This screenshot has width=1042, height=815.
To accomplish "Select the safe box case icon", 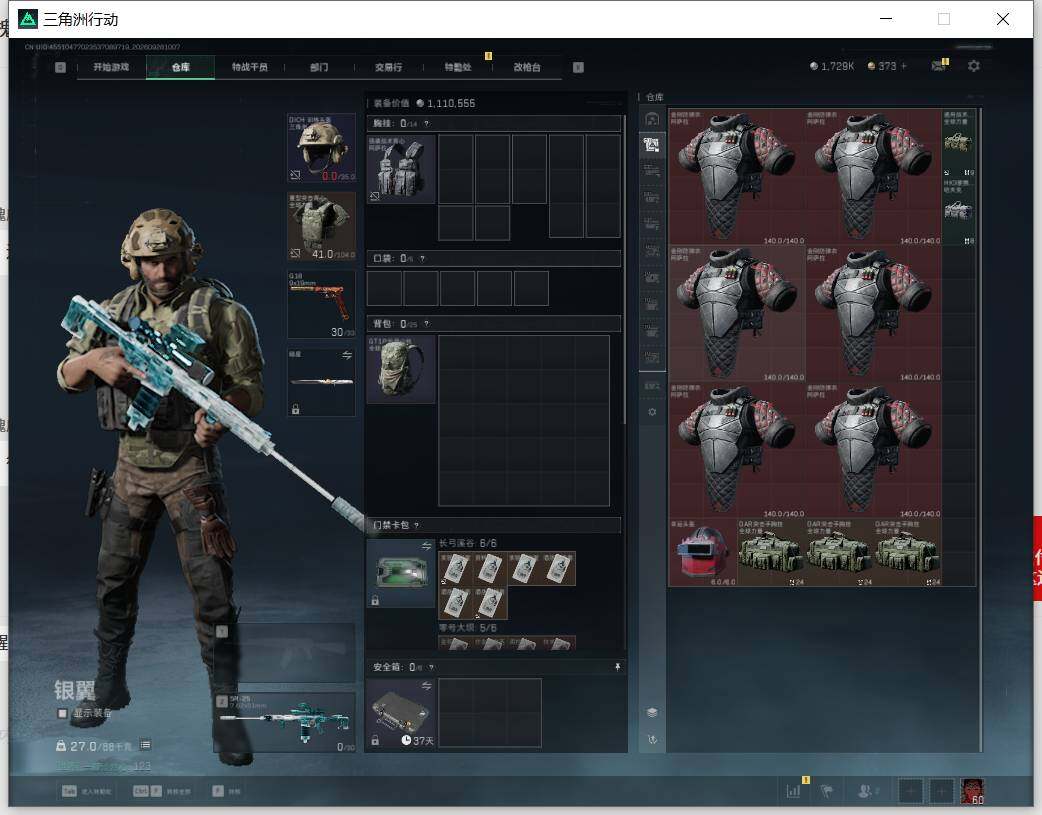I will coord(401,713).
